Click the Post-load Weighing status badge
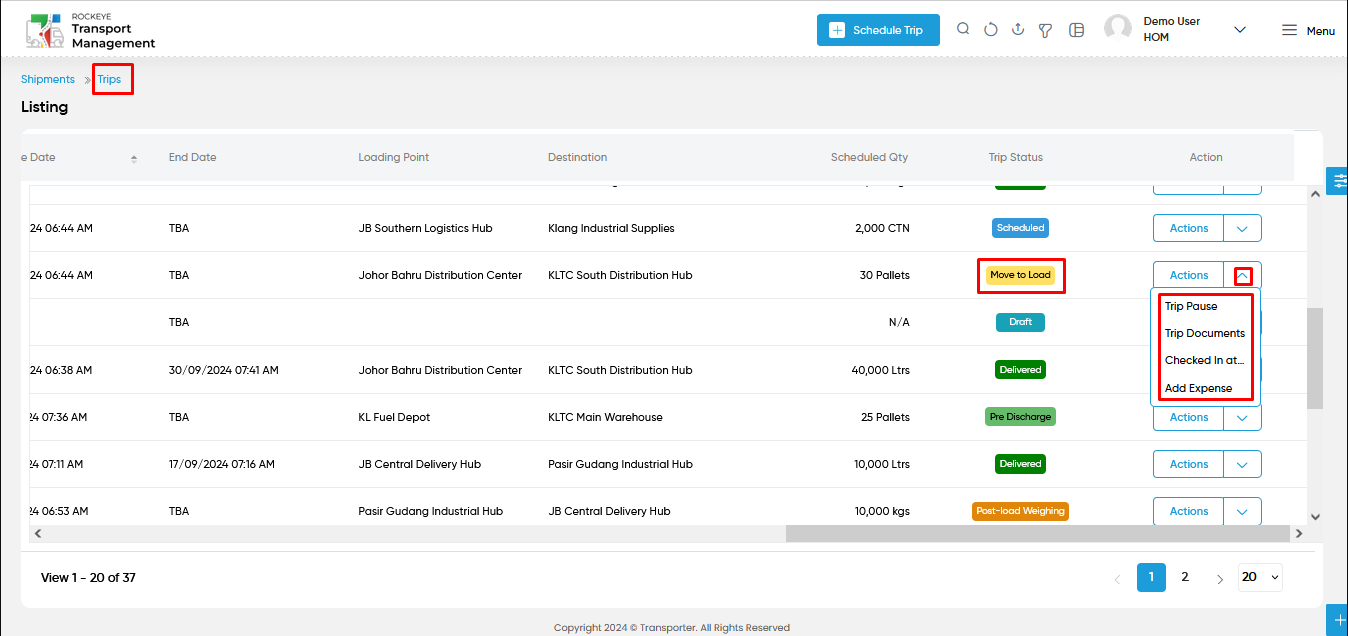Viewport: 1348px width, 636px height. pyautogui.click(x=1020, y=511)
